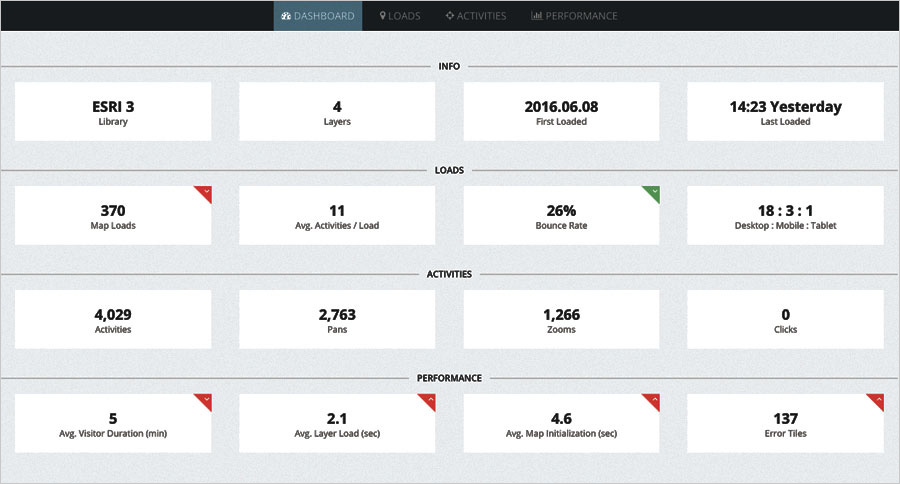The image size is (900, 484).
Task: Click the crosshair icon beside Activities
Action: click(450, 16)
